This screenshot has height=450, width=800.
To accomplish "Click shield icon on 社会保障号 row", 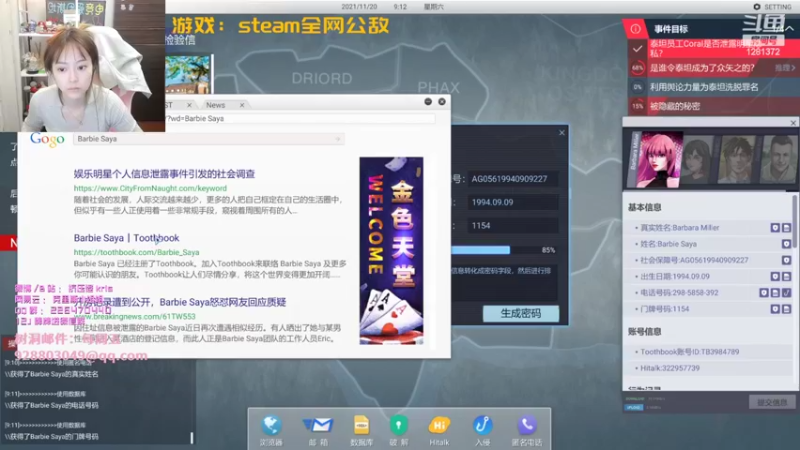I will click(786, 260).
